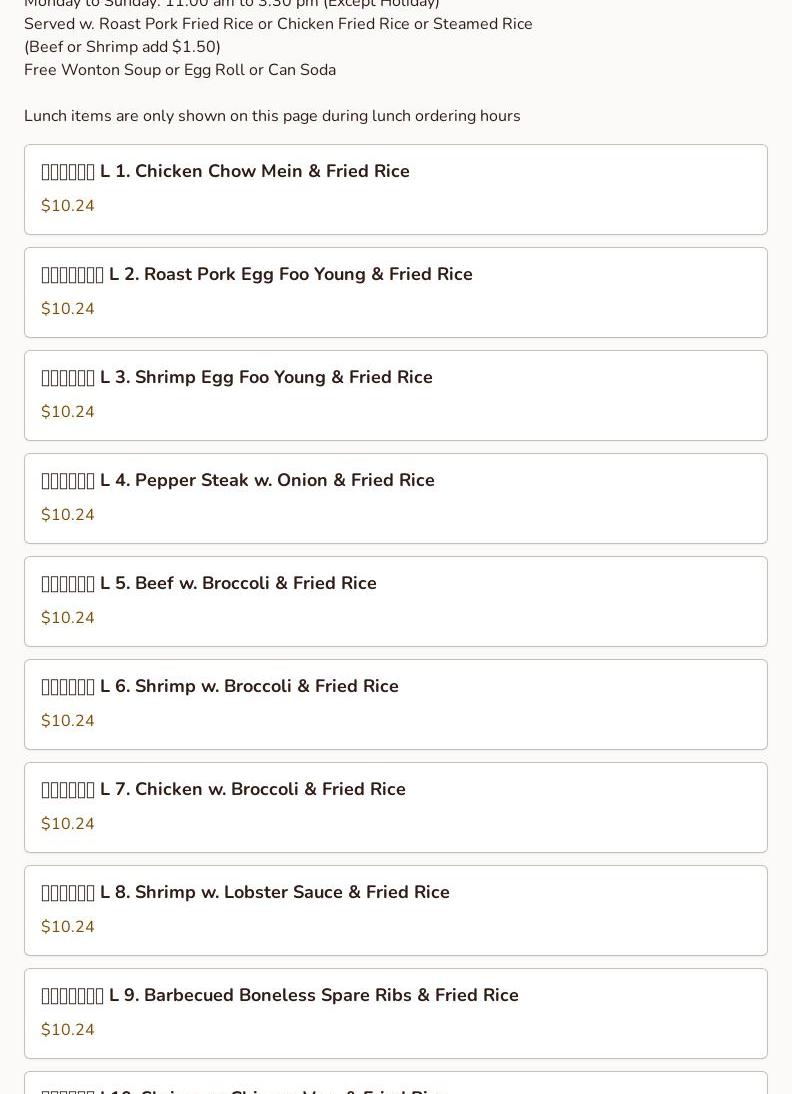This screenshot has height=1094, width=792.
Task: Select L 5. Beef w. Broccoli & Fried Rice
Action: [x=238, y=584]
